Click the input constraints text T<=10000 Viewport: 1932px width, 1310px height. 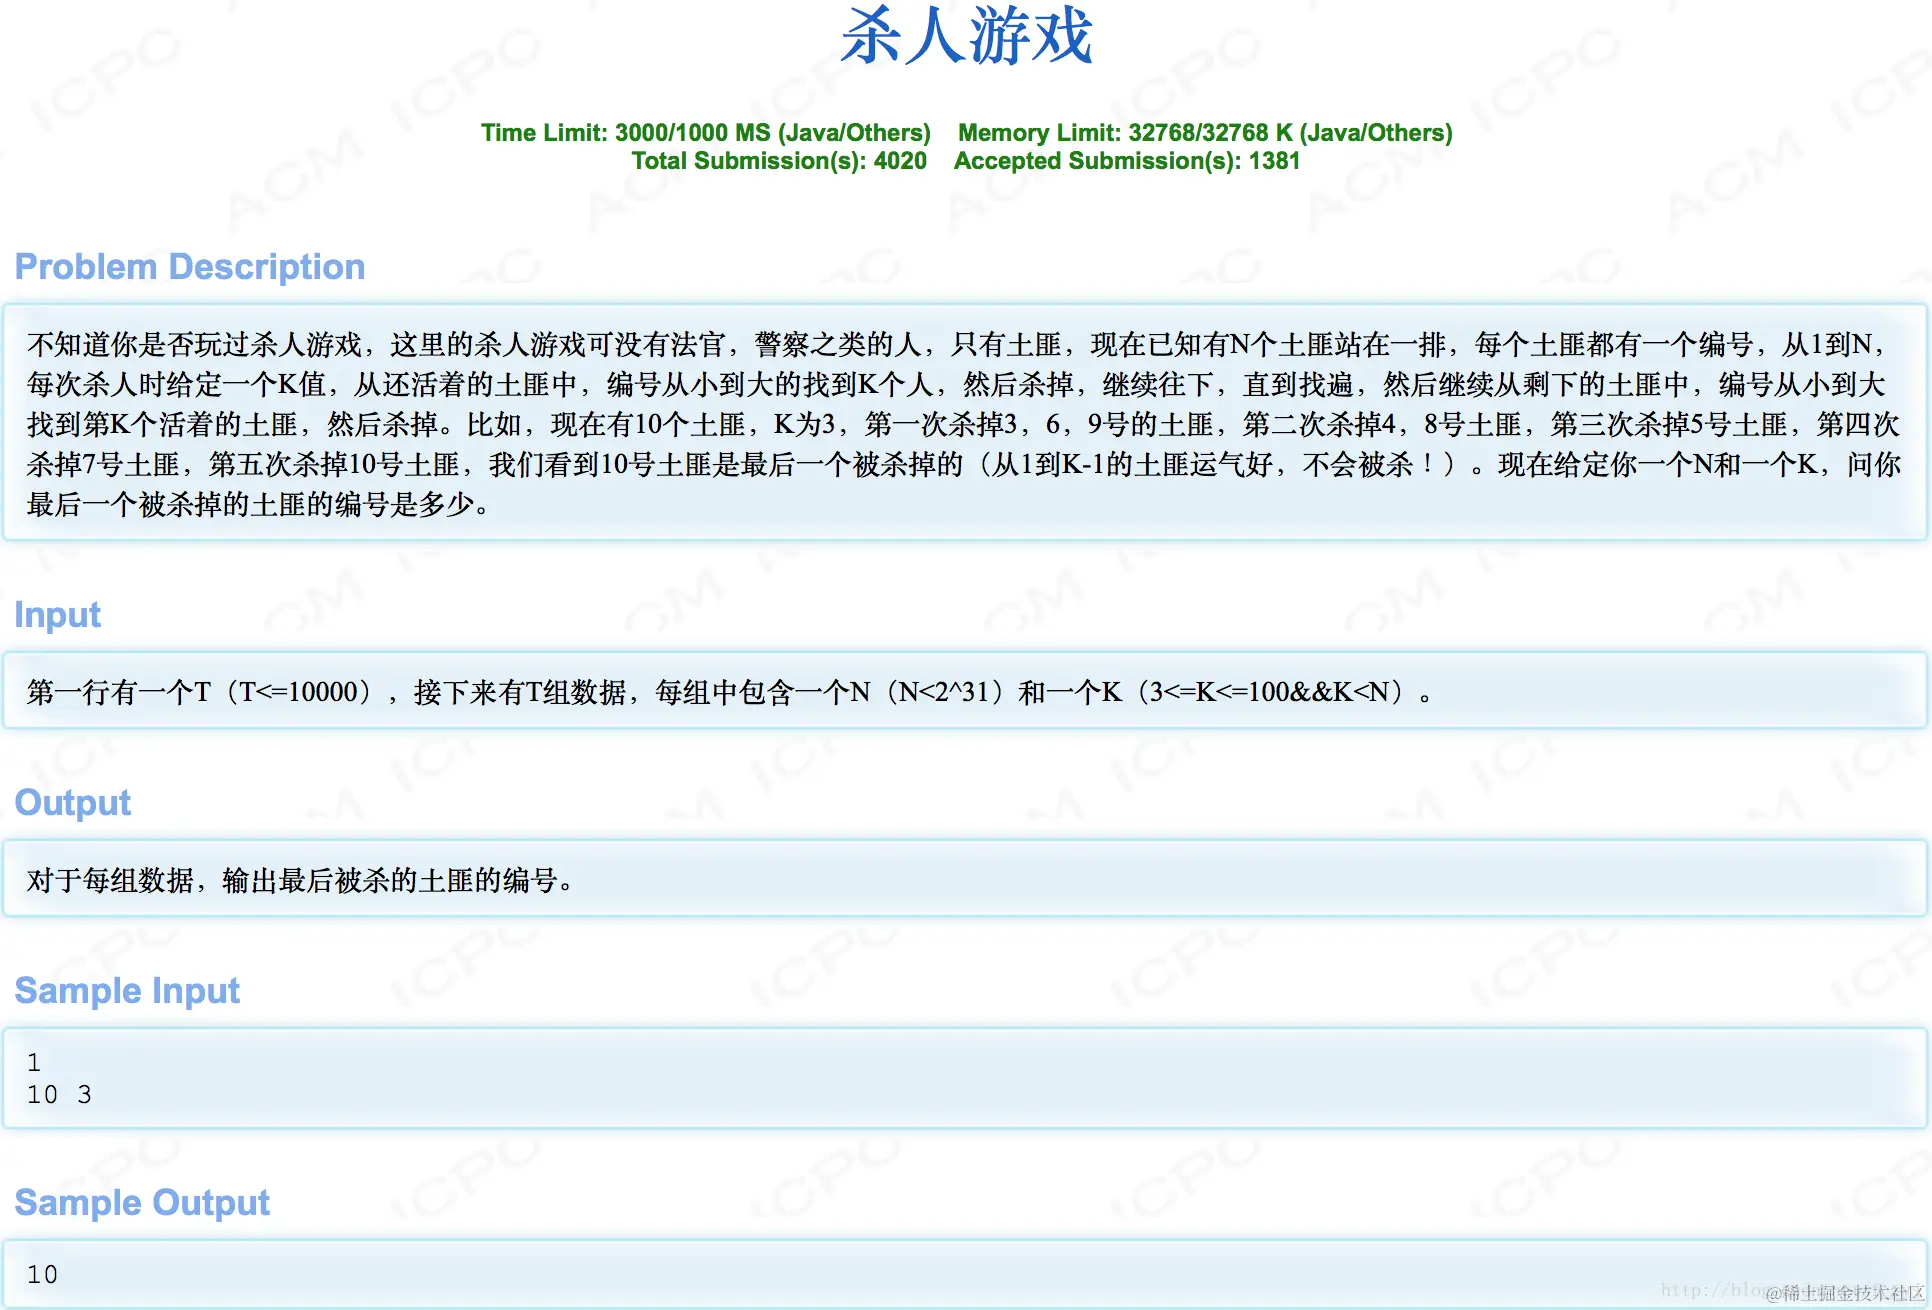(300, 692)
